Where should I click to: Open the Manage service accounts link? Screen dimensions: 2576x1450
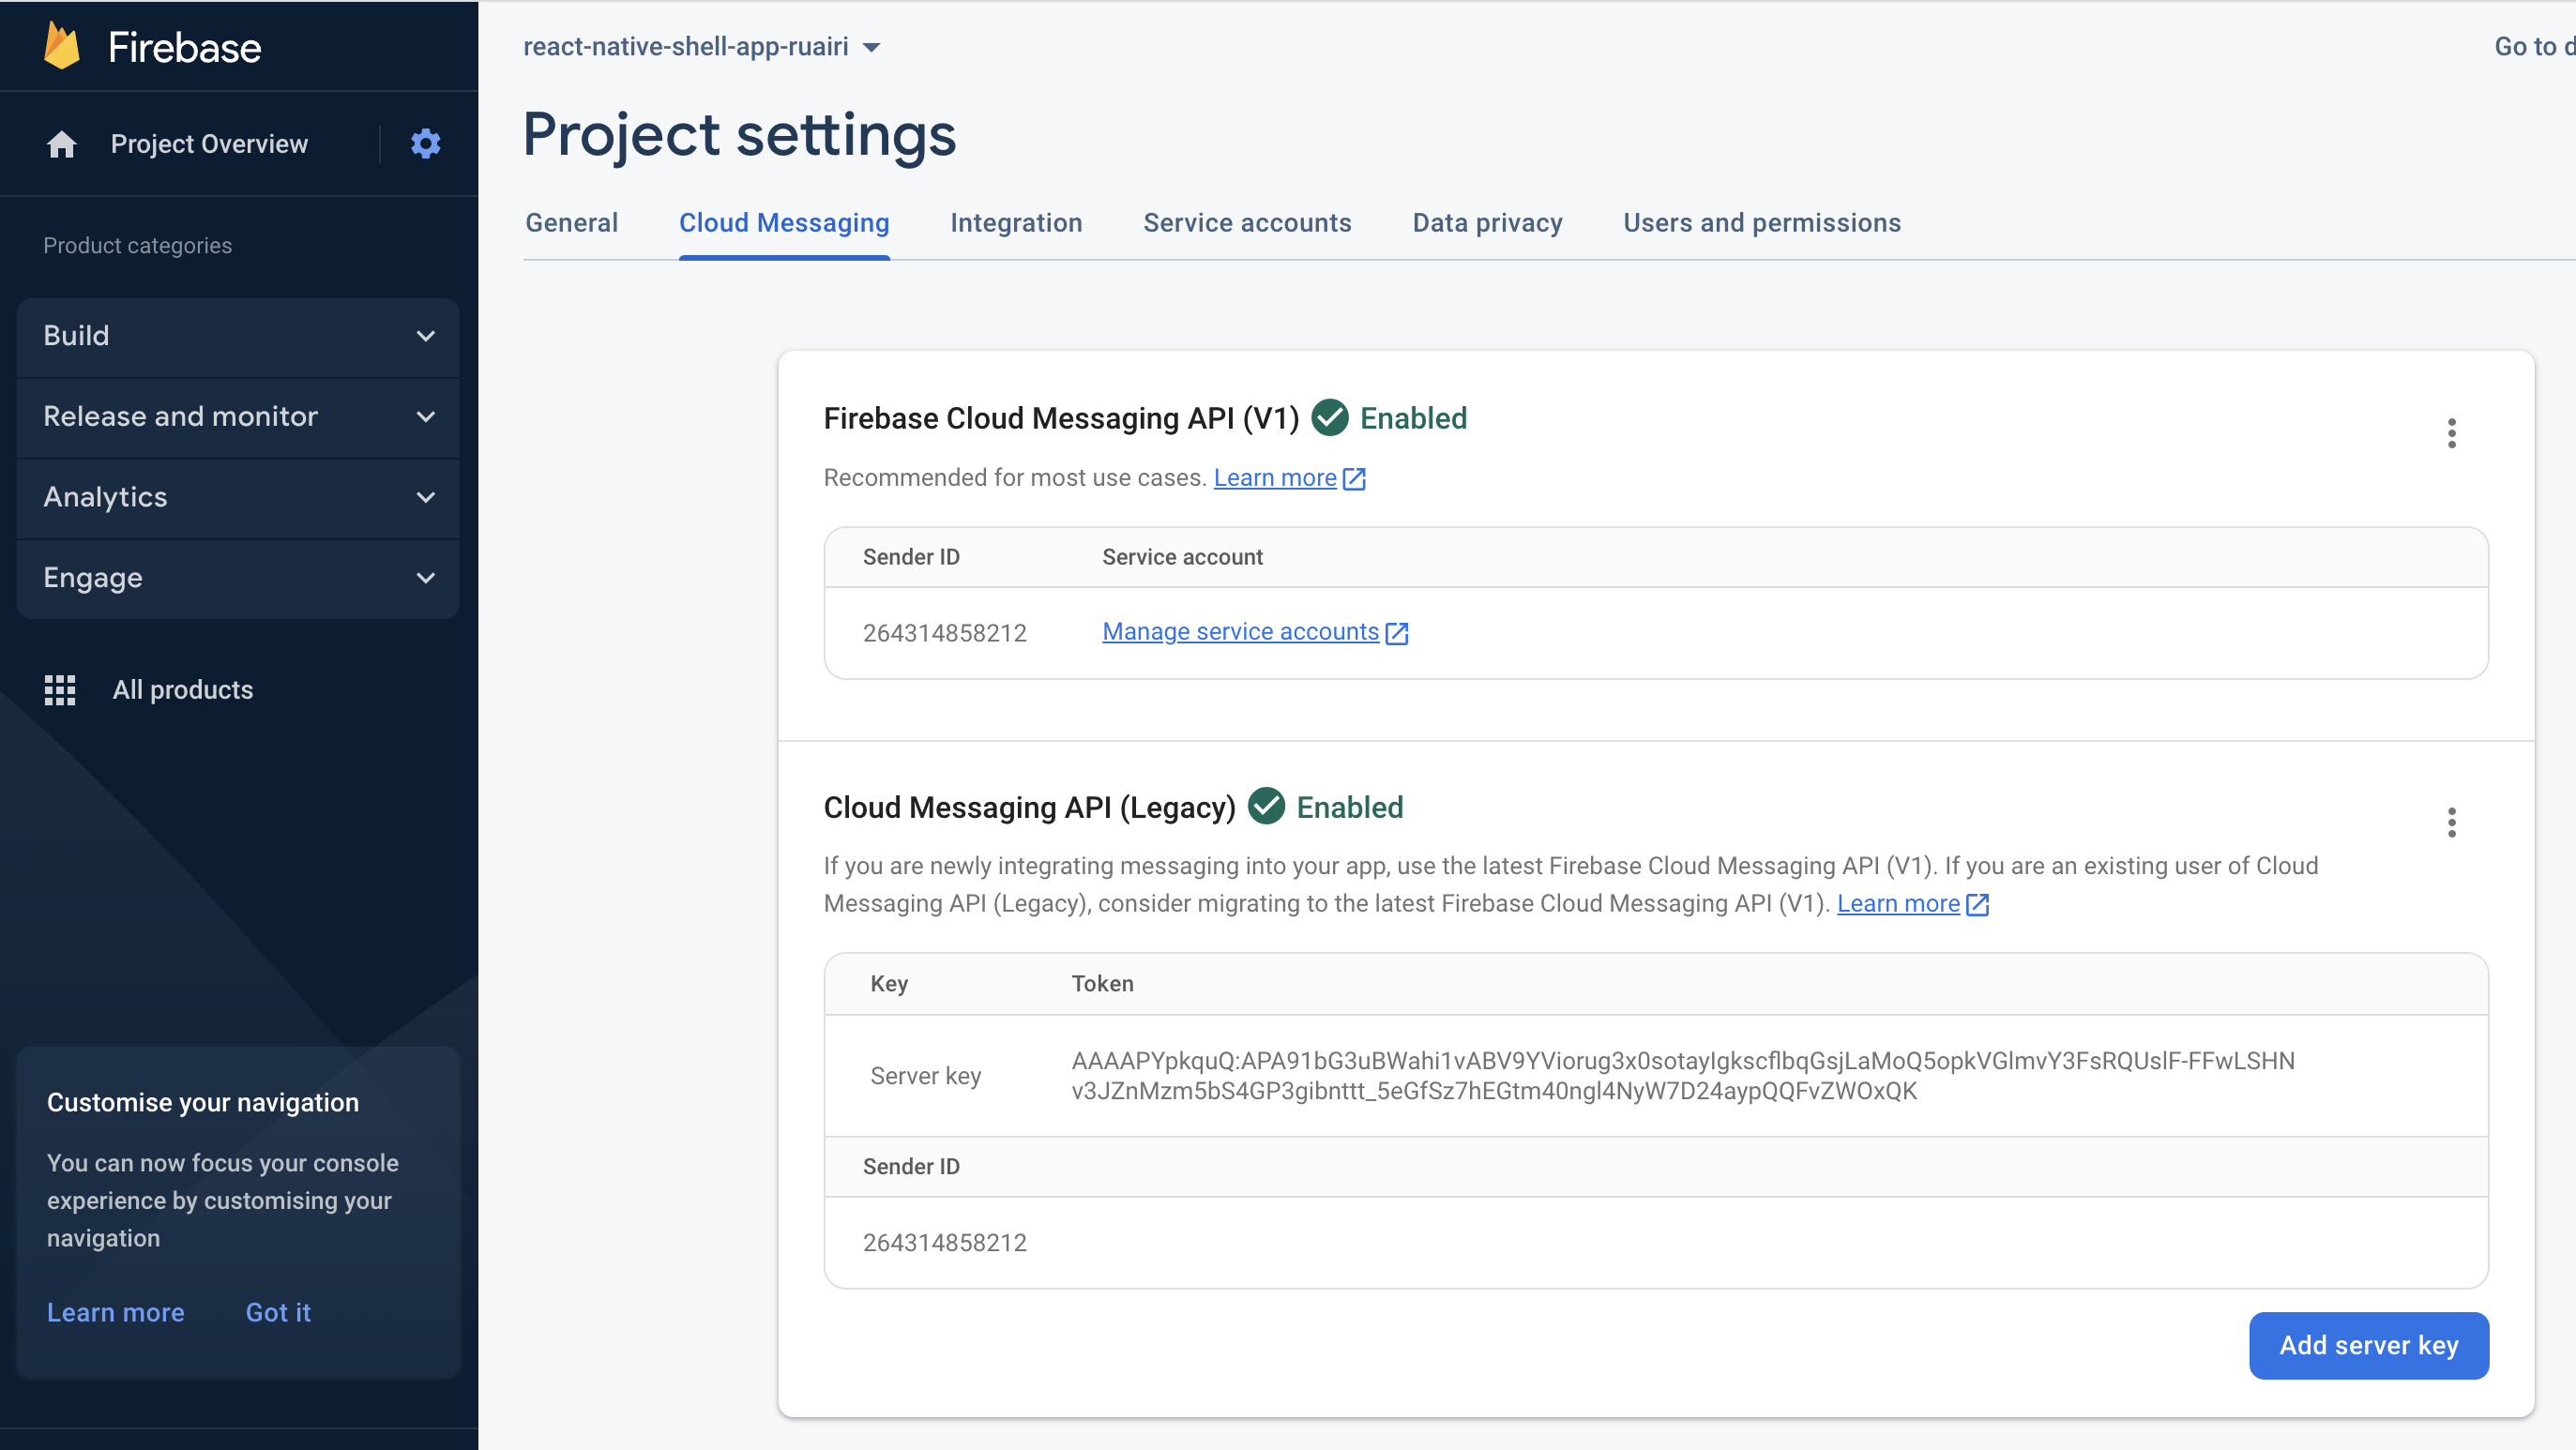[1240, 632]
